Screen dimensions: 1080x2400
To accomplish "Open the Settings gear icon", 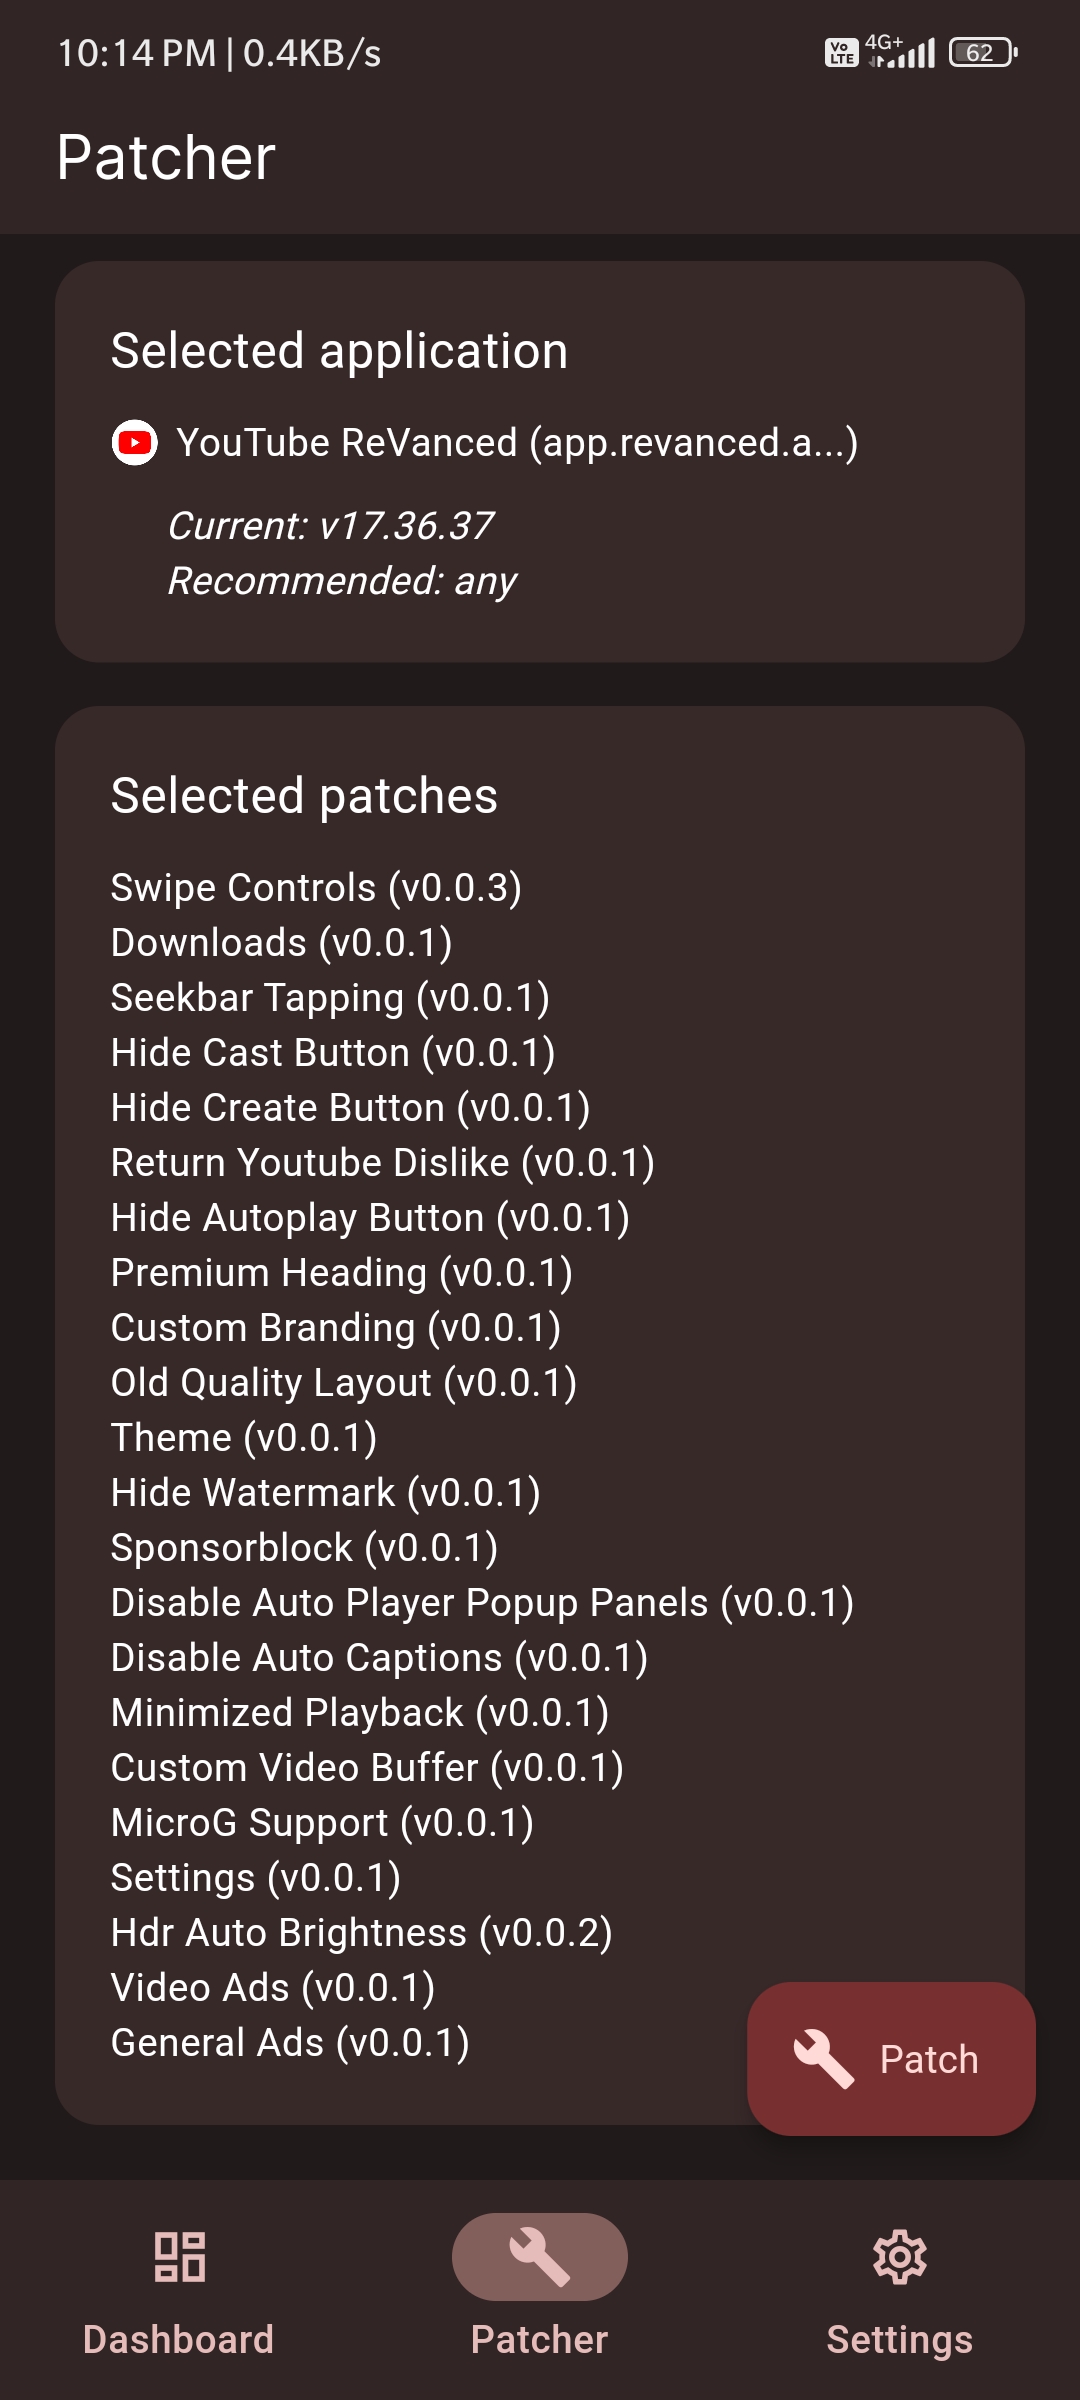I will pyautogui.click(x=899, y=2257).
